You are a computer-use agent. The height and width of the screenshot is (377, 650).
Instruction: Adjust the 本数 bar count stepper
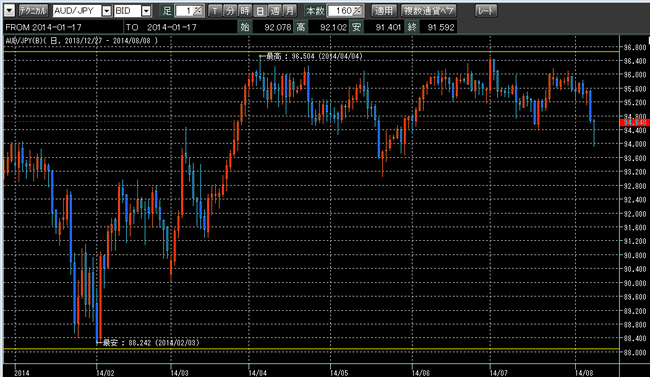357,11
